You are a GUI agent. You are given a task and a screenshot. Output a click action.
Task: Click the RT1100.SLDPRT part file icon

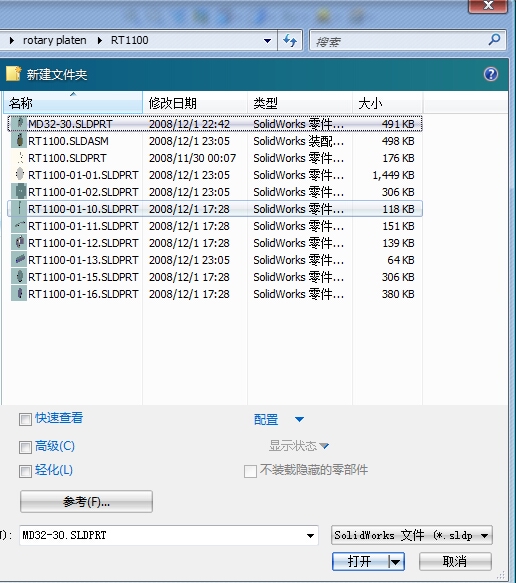pyautogui.click(x=19, y=158)
